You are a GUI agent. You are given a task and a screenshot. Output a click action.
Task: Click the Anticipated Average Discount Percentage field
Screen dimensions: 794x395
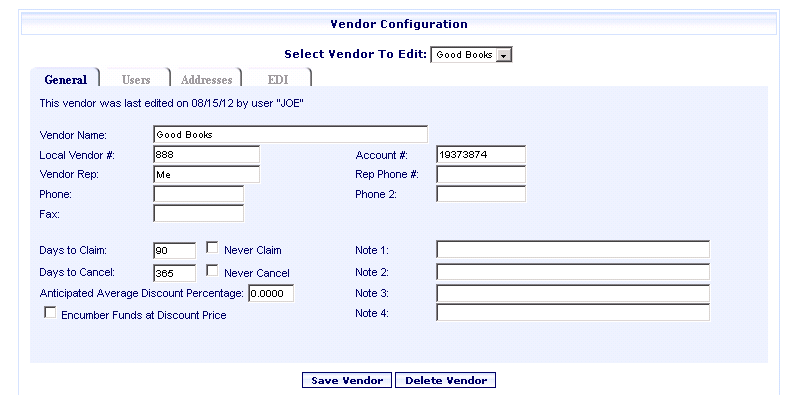(271, 293)
